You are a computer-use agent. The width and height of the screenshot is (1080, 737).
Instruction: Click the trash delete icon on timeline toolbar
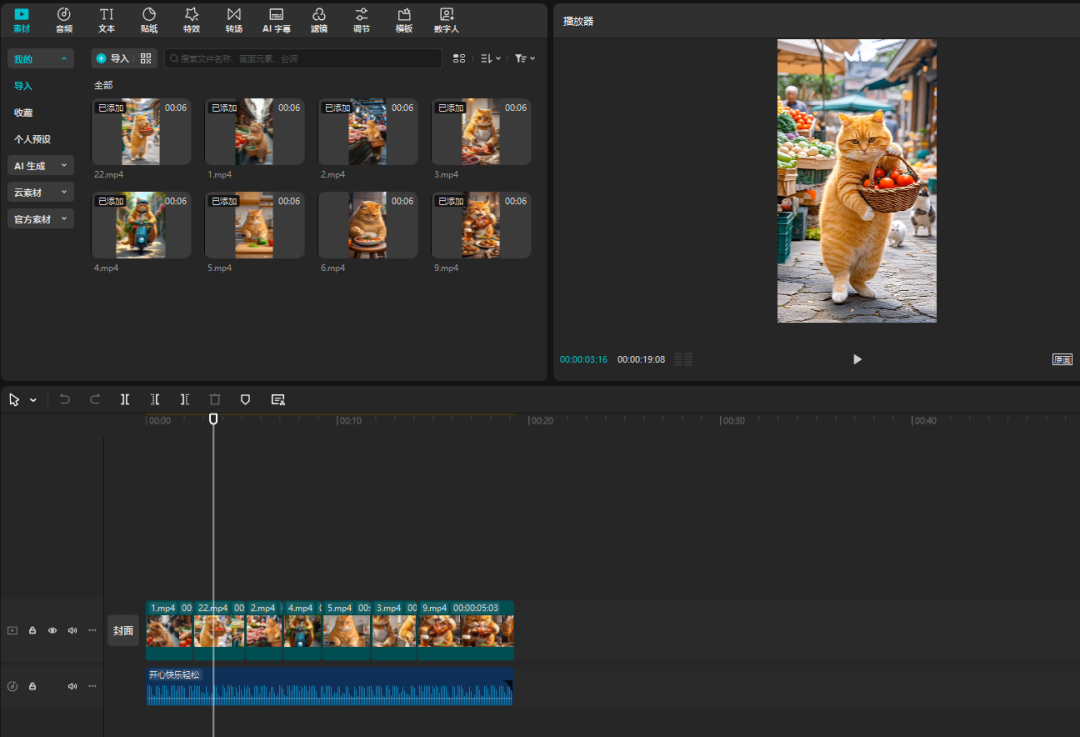tap(215, 399)
